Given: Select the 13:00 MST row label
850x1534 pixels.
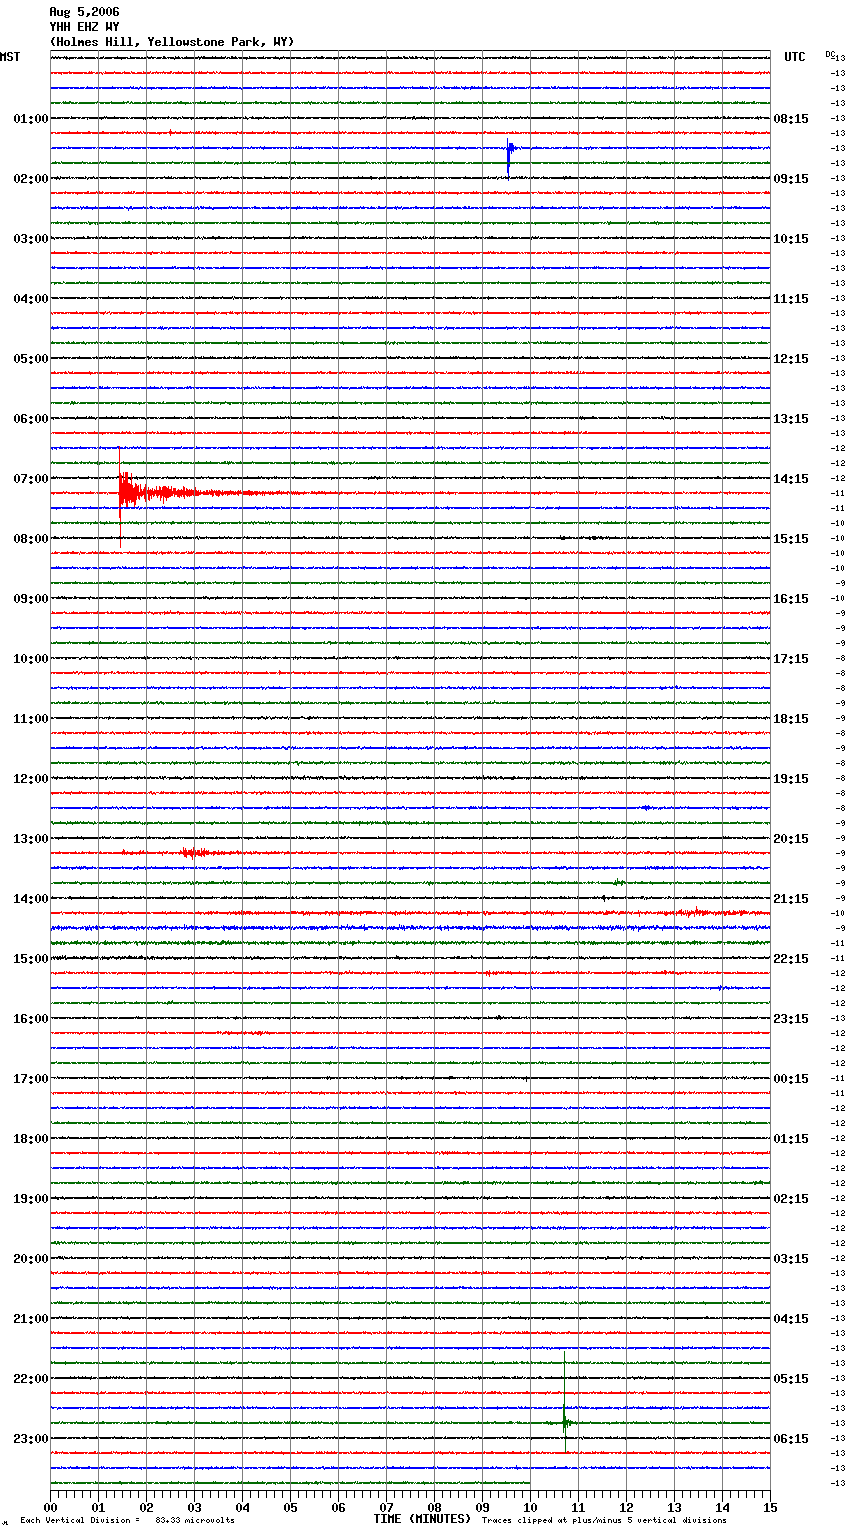Looking at the screenshot, I should 31,839.
